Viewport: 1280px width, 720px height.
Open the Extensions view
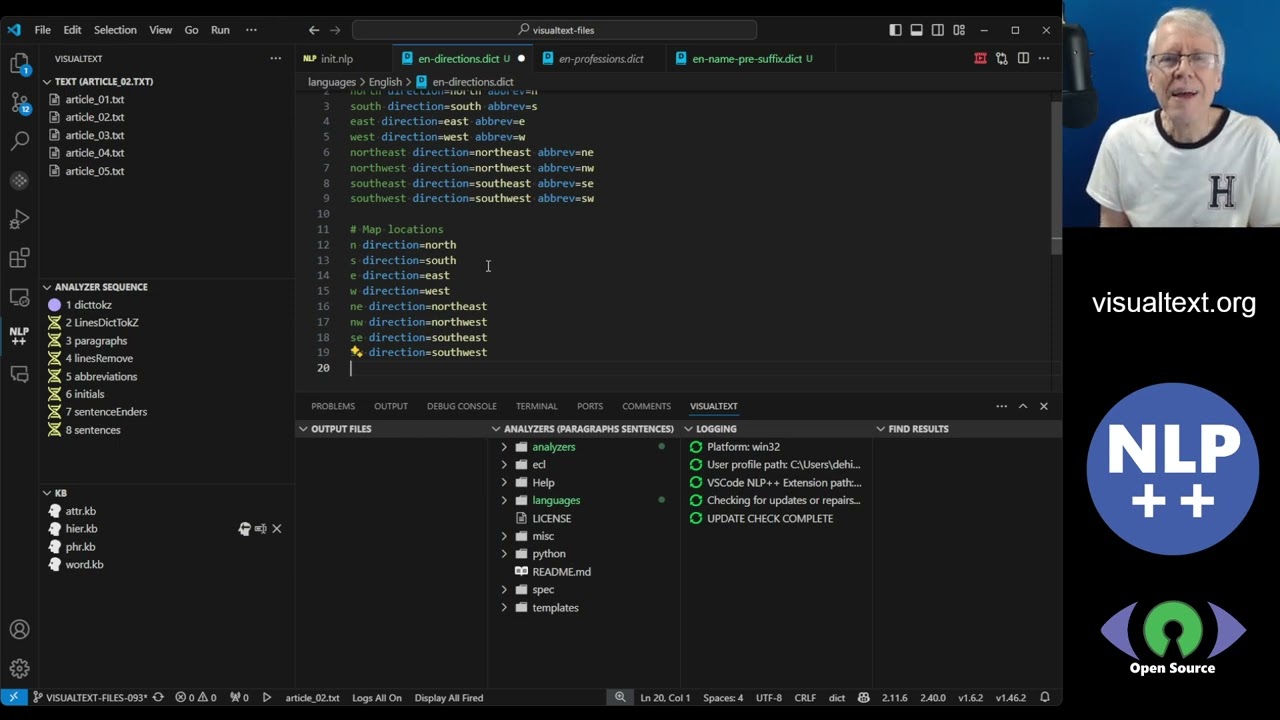click(19, 259)
